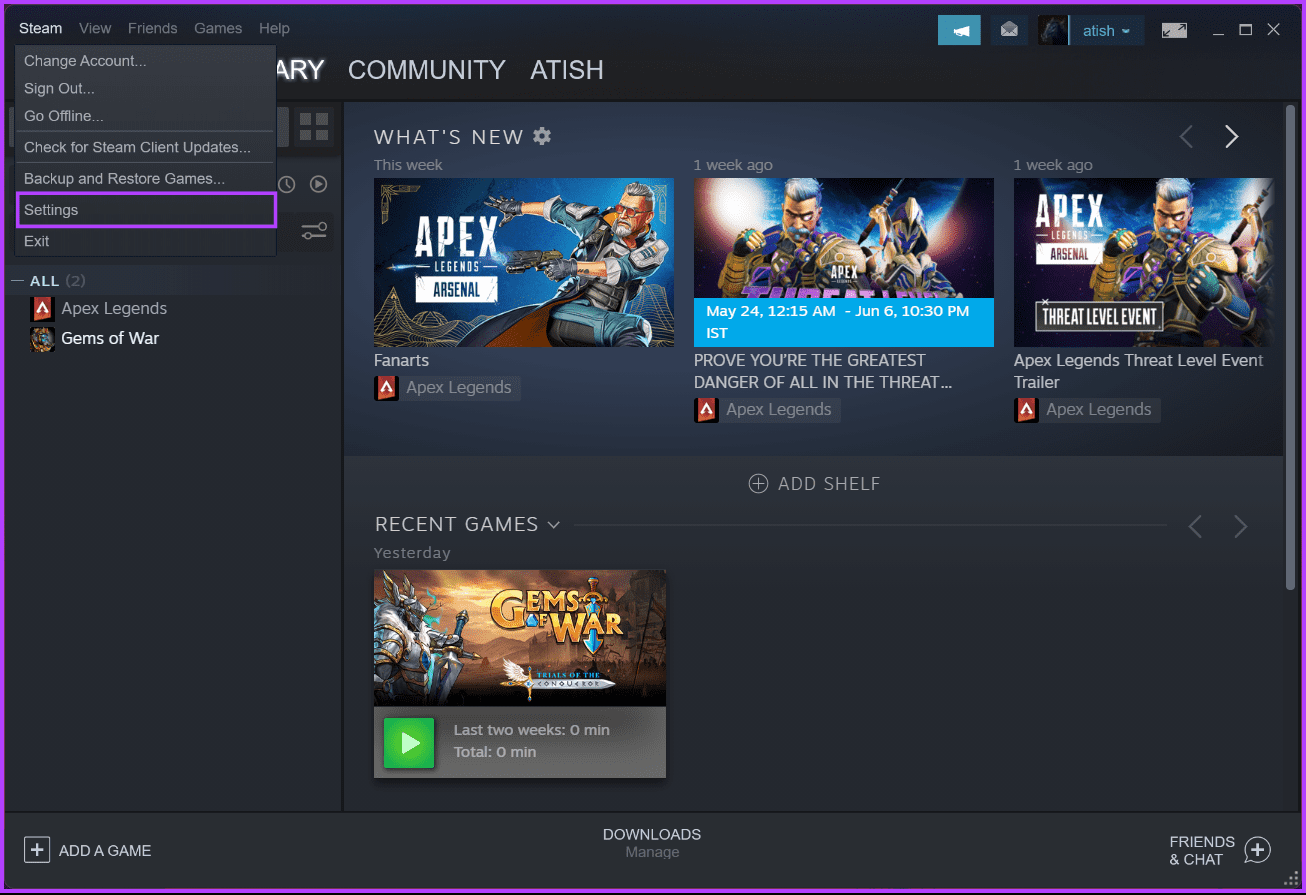The width and height of the screenshot is (1306, 895).
Task: Open Gems of War recent game artwork
Action: [520, 638]
